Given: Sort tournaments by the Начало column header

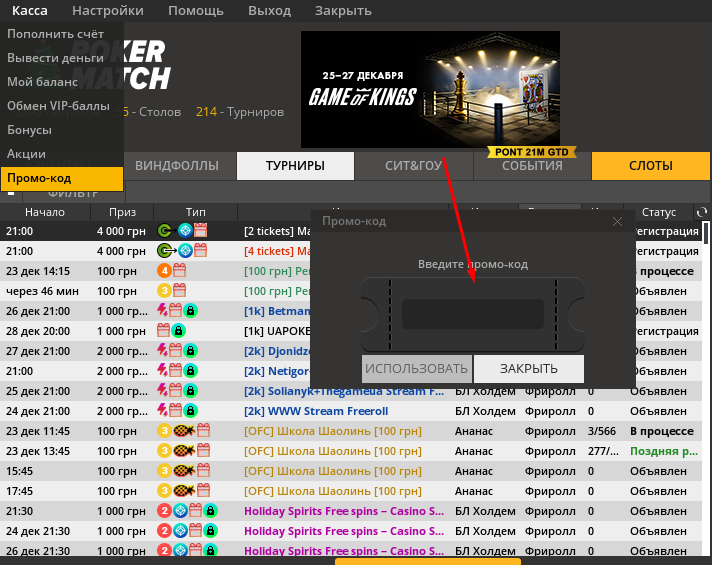Looking at the screenshot, I should pyautogui.click(x=45, y=213).
